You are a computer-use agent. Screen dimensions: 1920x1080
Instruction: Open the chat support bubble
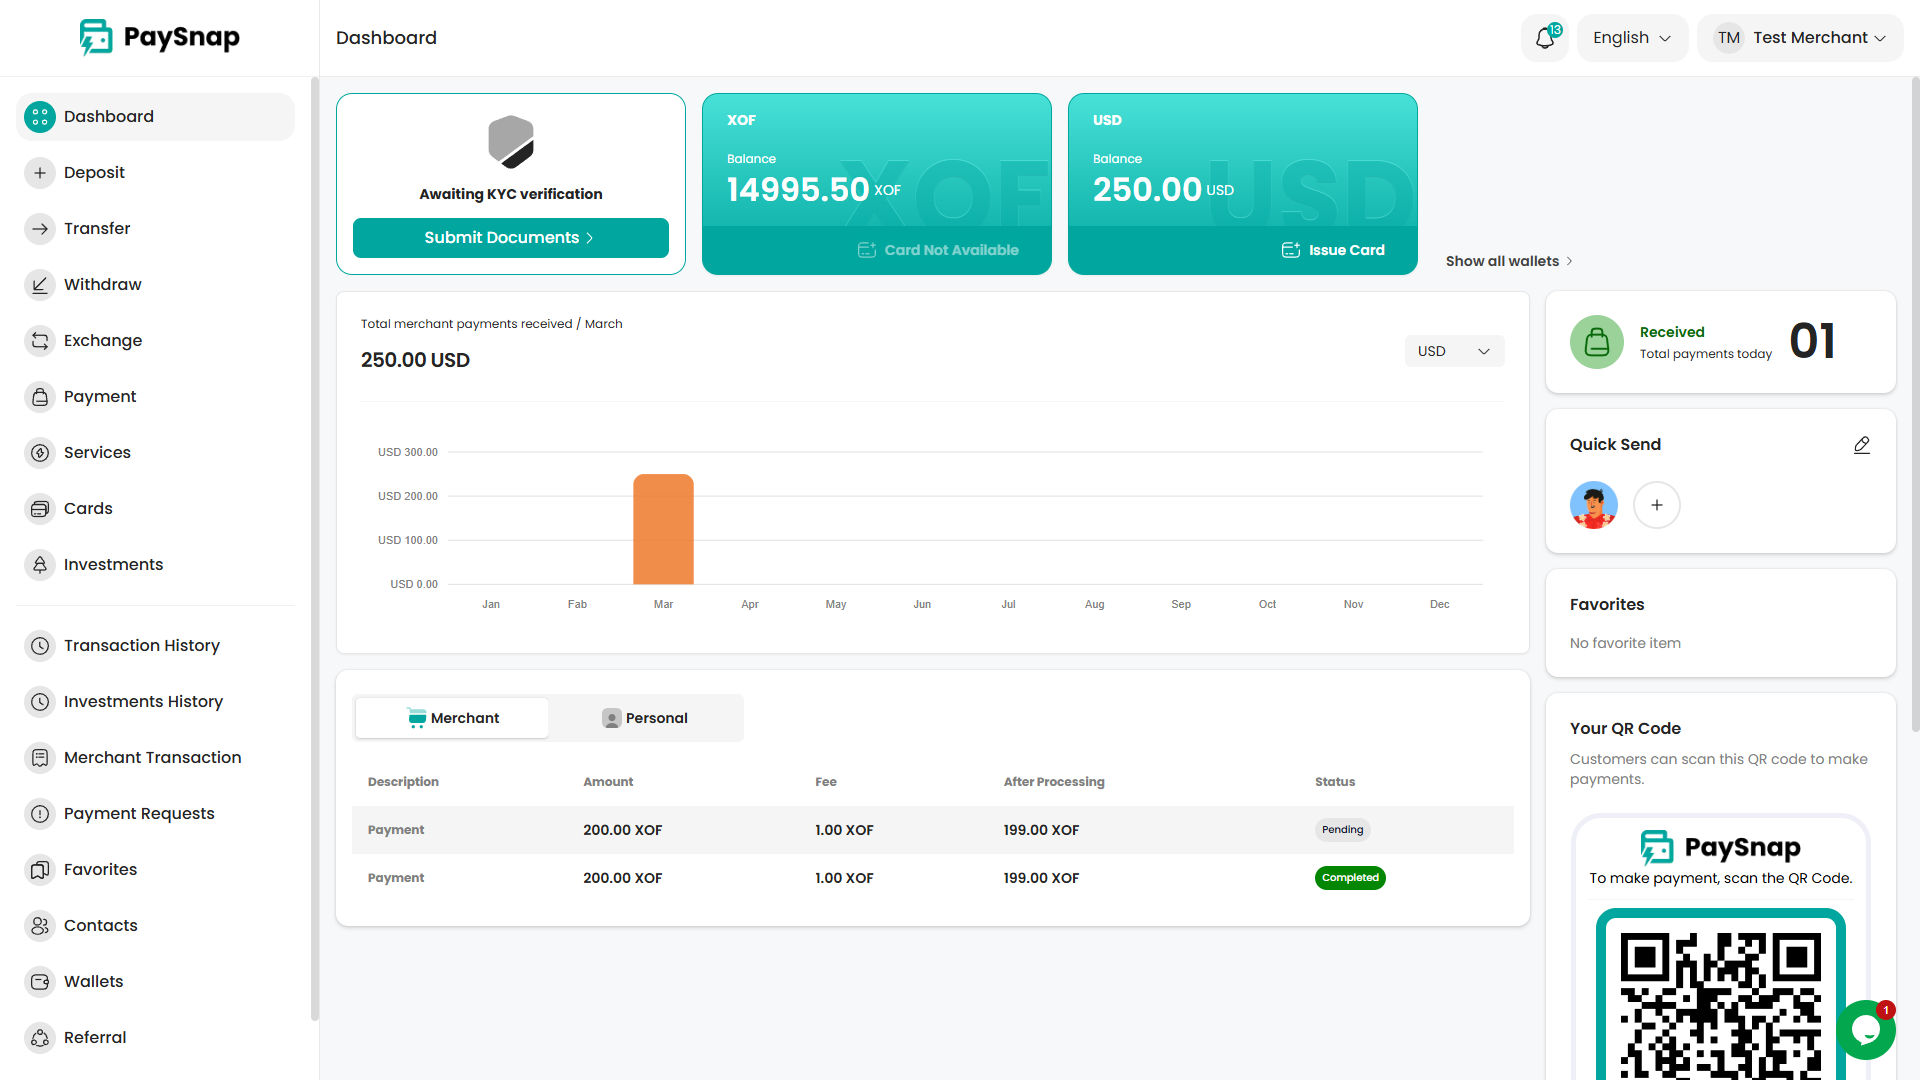(x=1866, y=1030)
